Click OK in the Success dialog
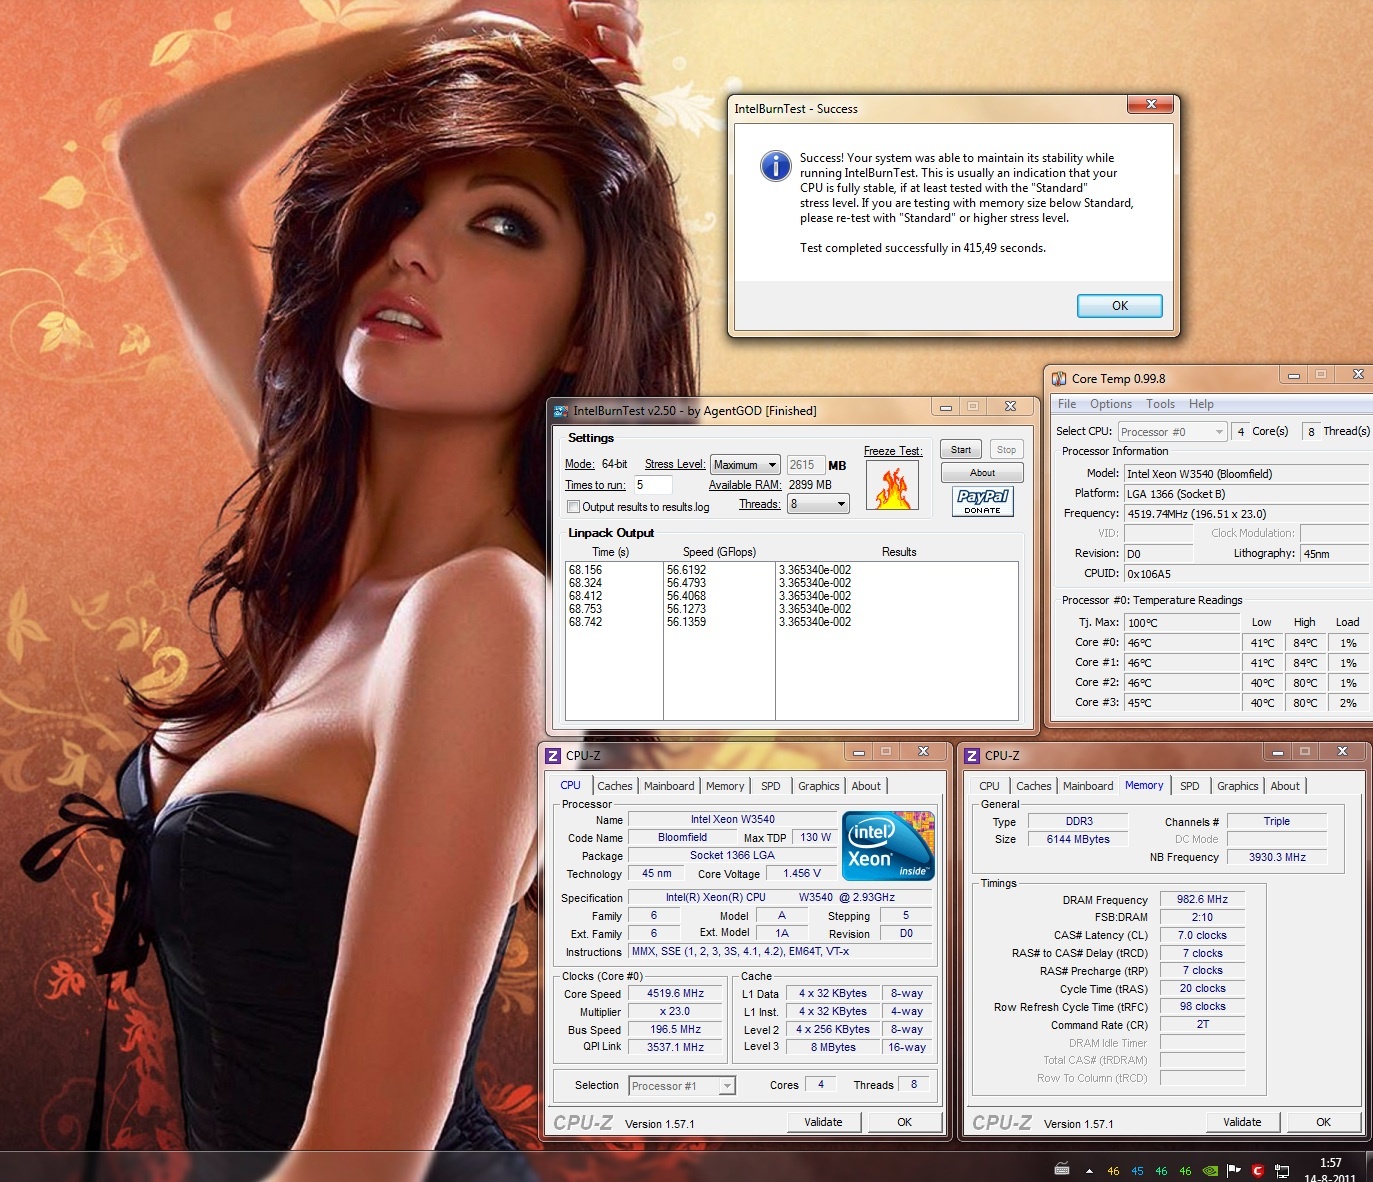Screen dimensions: 1373x1182 coord(1120,306)
